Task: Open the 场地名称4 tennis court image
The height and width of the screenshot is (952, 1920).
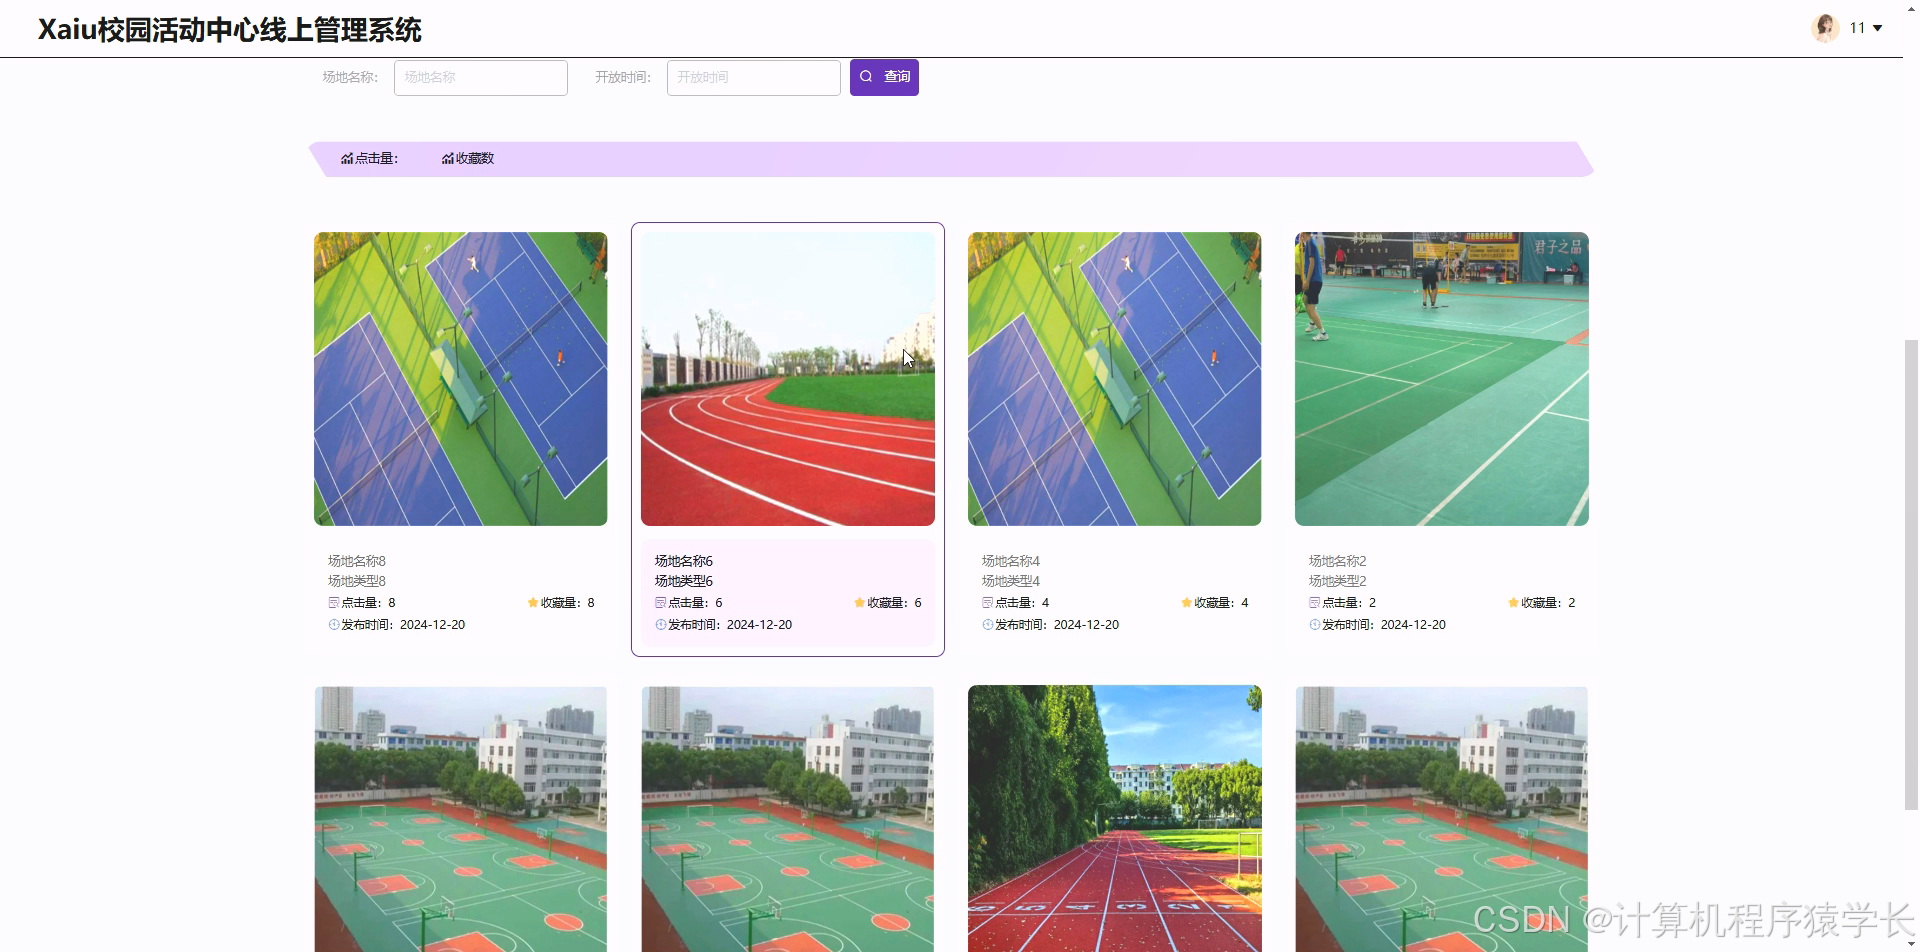Action: coord(1115,379)
